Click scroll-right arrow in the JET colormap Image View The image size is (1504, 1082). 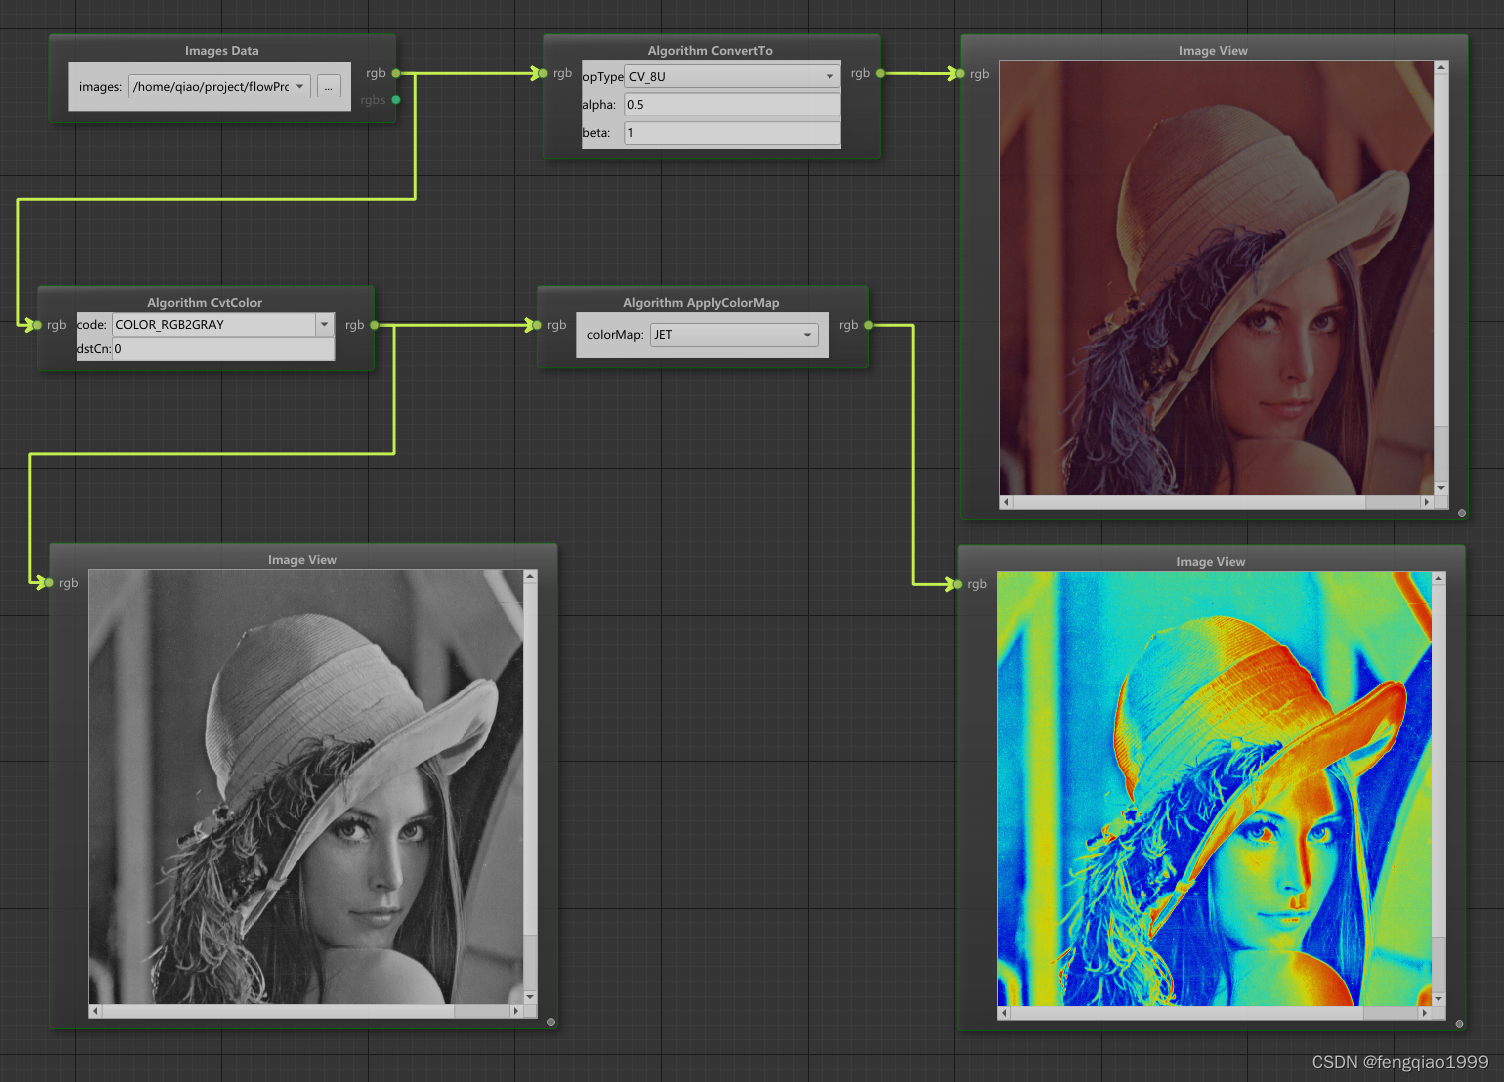click(1425, 1013)
